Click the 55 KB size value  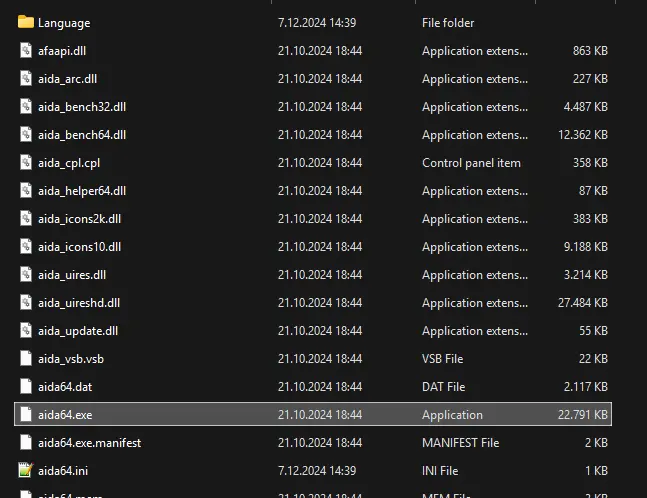(593, 331)
